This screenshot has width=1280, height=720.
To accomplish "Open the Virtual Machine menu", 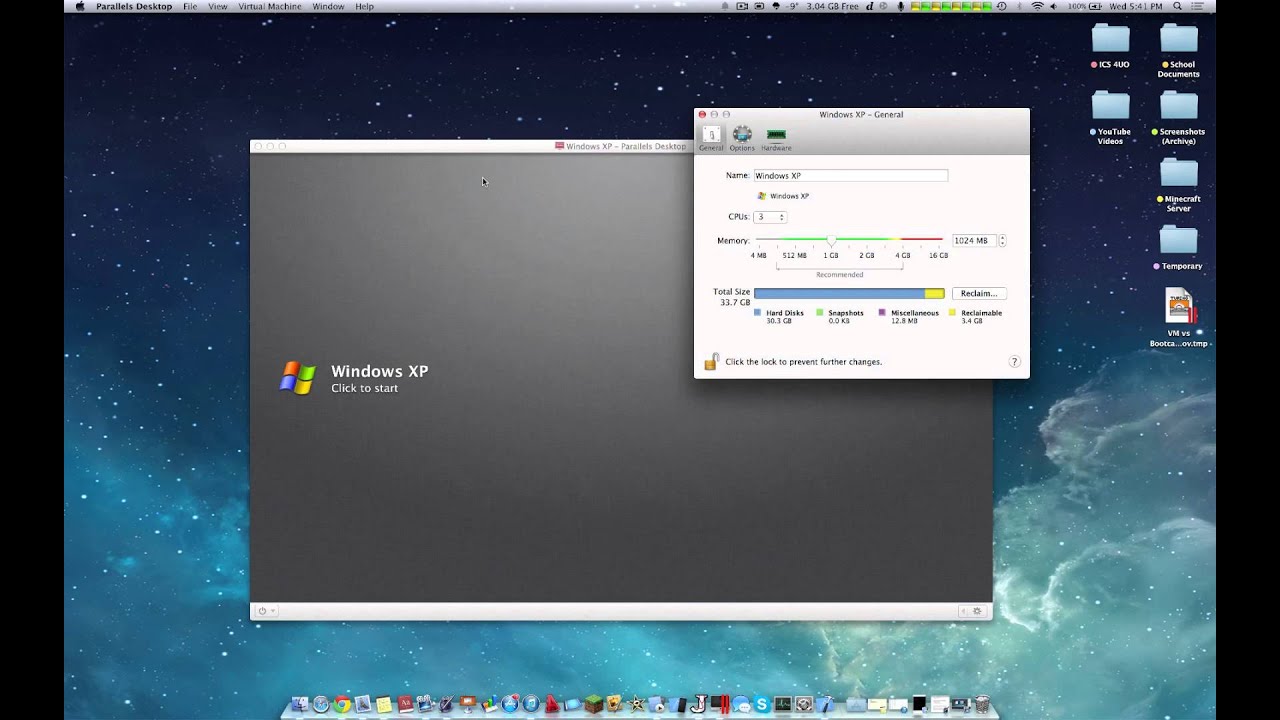I will click(x=270, y=6).
